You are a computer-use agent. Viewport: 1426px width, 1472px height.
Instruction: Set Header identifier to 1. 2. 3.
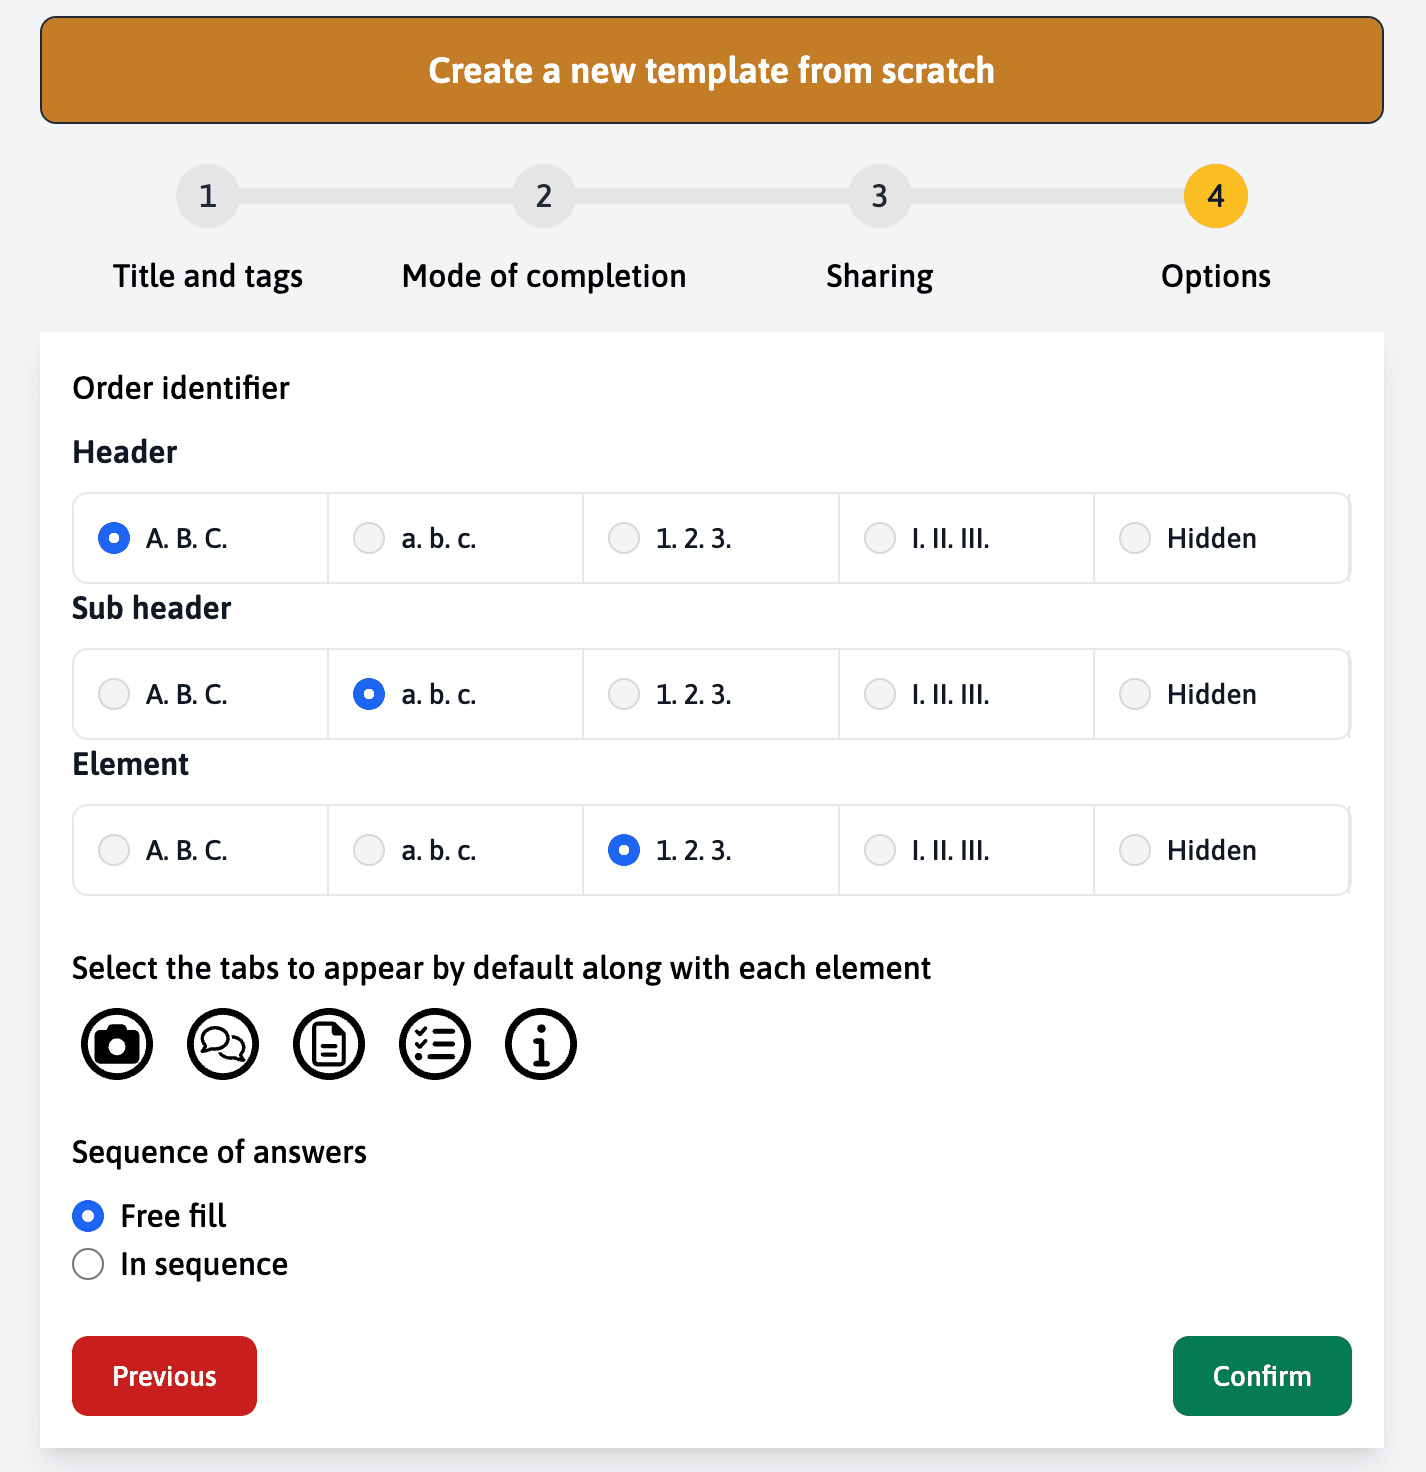click(x=624, y=538)
